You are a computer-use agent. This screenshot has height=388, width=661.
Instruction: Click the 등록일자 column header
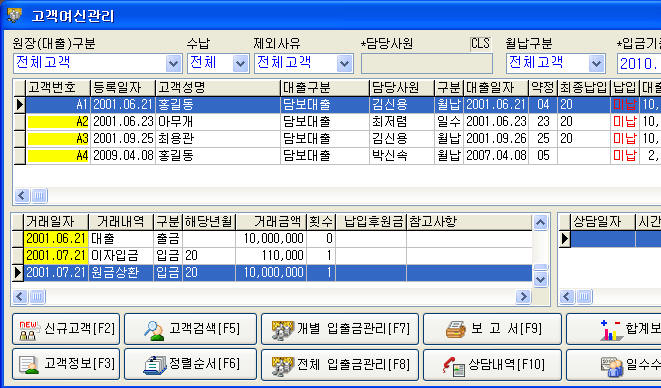(123, 88)
